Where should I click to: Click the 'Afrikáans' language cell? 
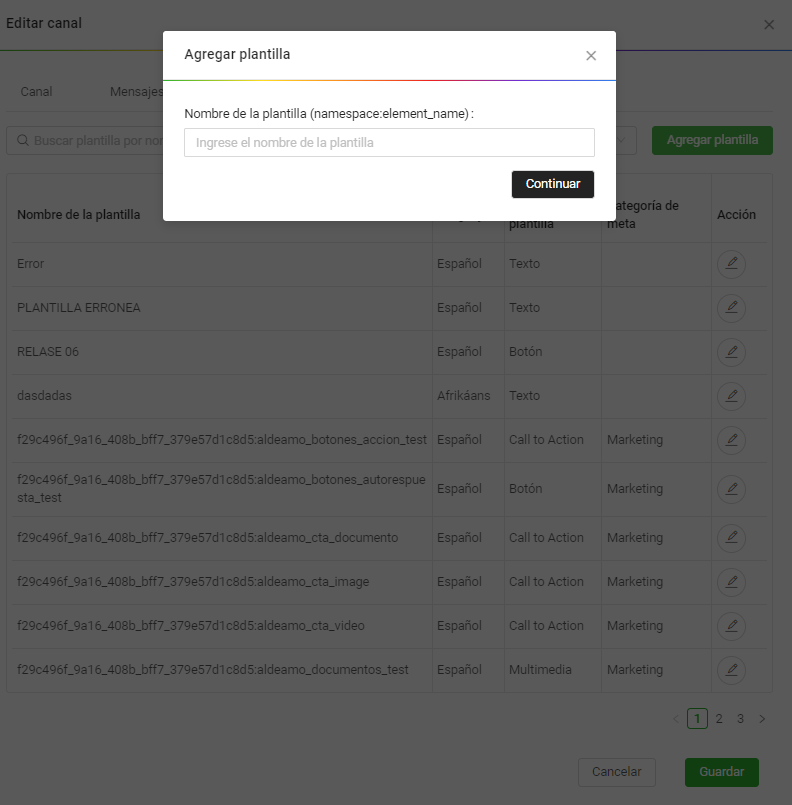(463, 396)
